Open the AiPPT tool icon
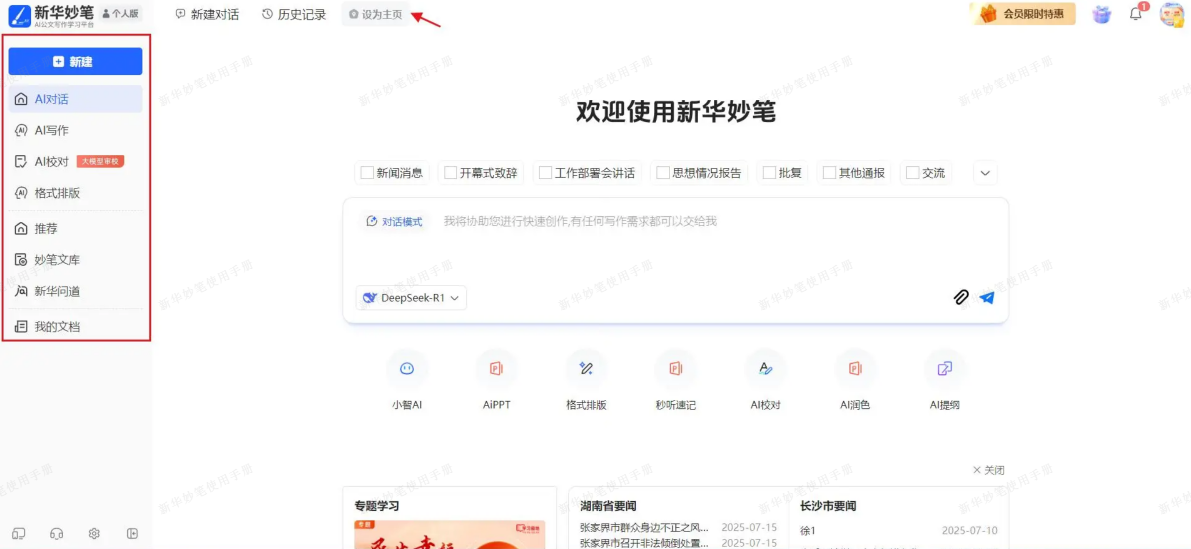This screenshot has height=549, width=1191. (x=497, y=369)
